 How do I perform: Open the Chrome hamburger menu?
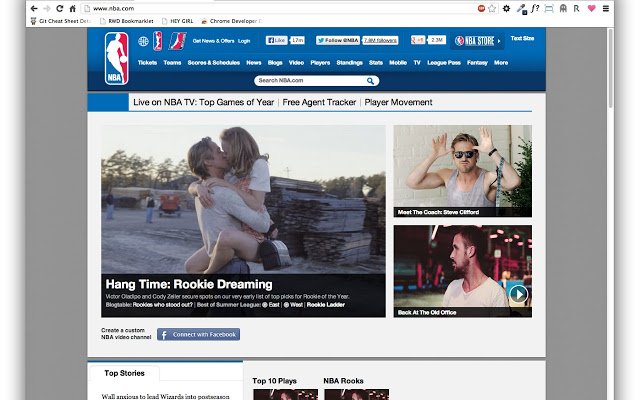606,8
